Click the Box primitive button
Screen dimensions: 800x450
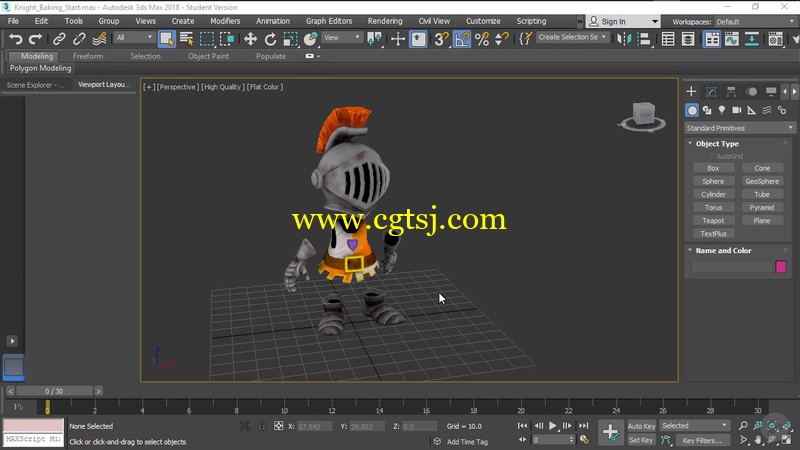pos(713,168)
